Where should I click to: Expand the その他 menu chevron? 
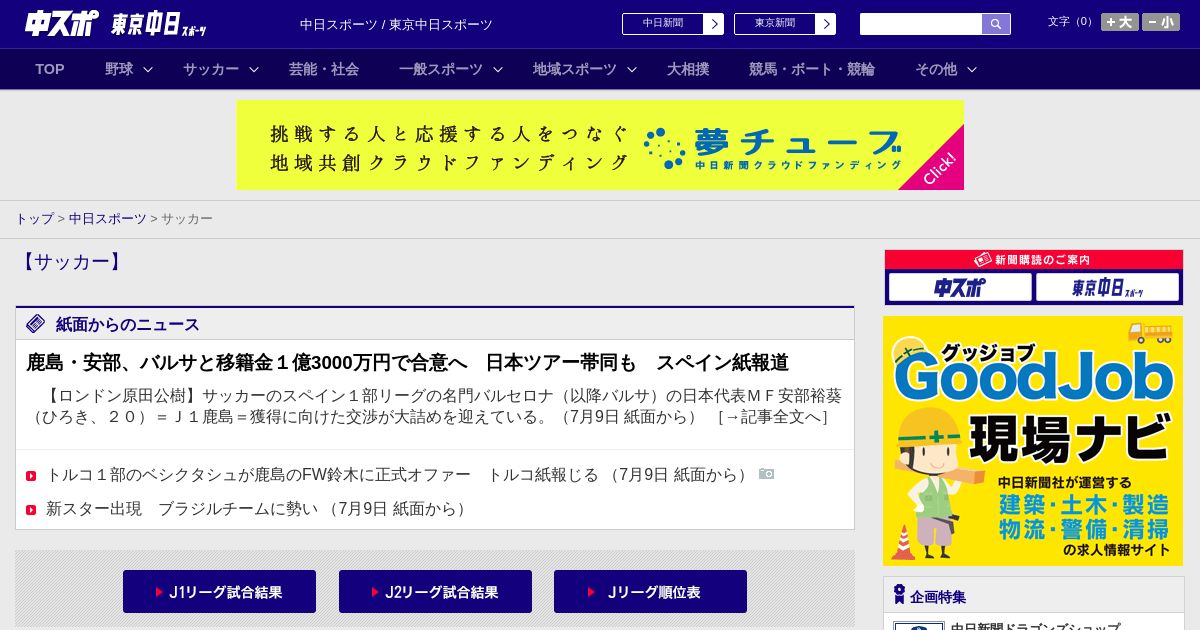972,69
